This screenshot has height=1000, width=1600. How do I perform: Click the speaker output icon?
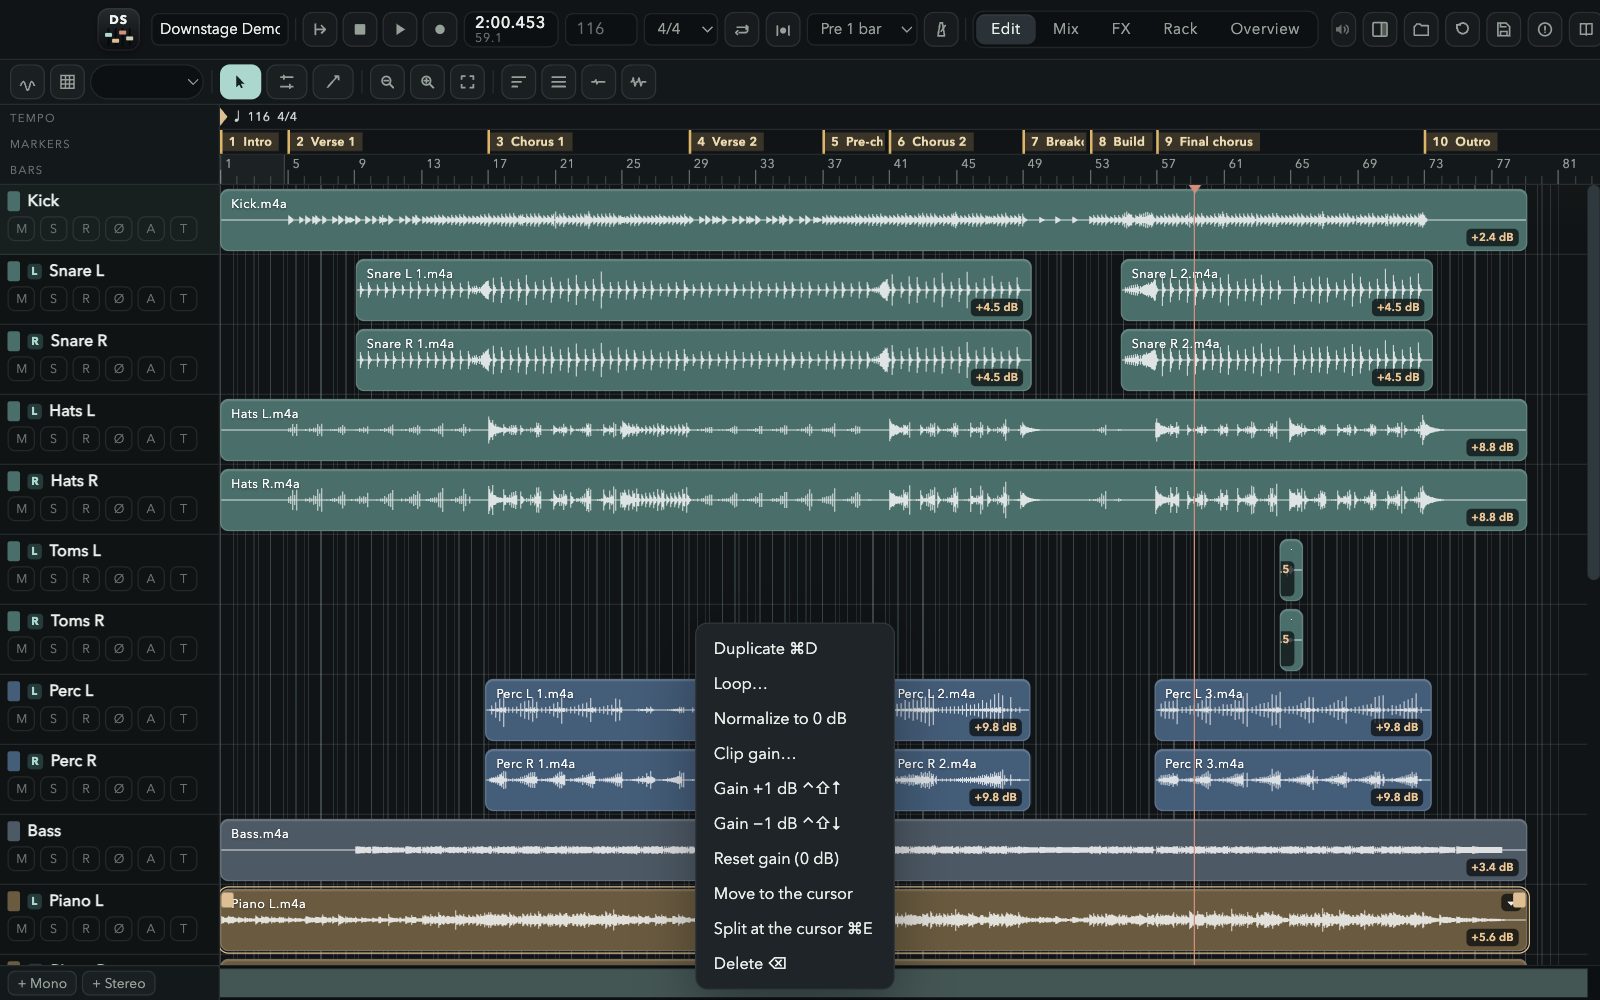[x=1342, y=29]
